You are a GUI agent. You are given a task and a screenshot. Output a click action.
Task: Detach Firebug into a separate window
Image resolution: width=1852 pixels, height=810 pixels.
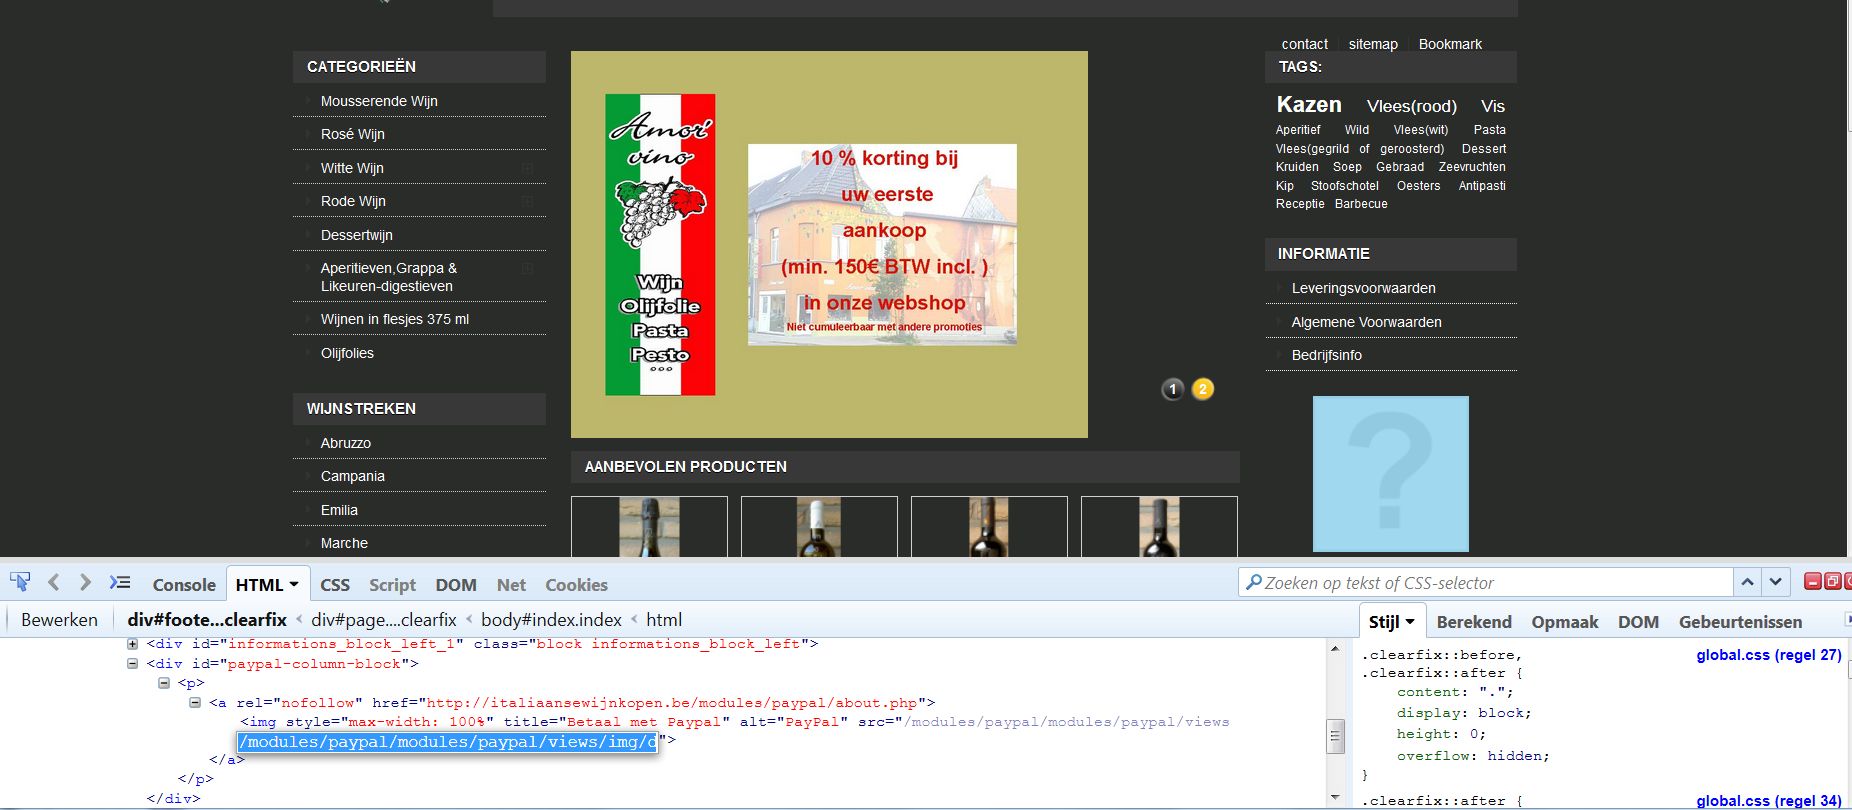[x=1832, y=581]
